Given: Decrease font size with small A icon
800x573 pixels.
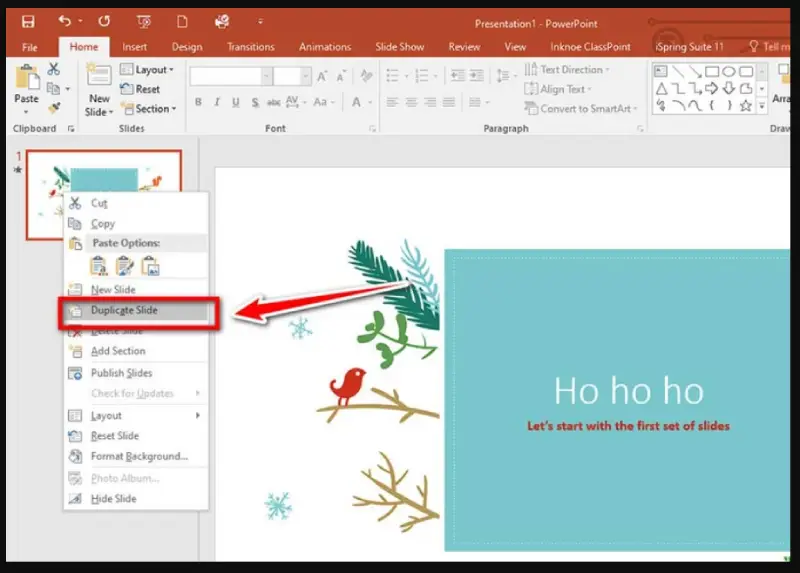Looking at the screenshot, I should pyautogui.click(x=340, y=77).
